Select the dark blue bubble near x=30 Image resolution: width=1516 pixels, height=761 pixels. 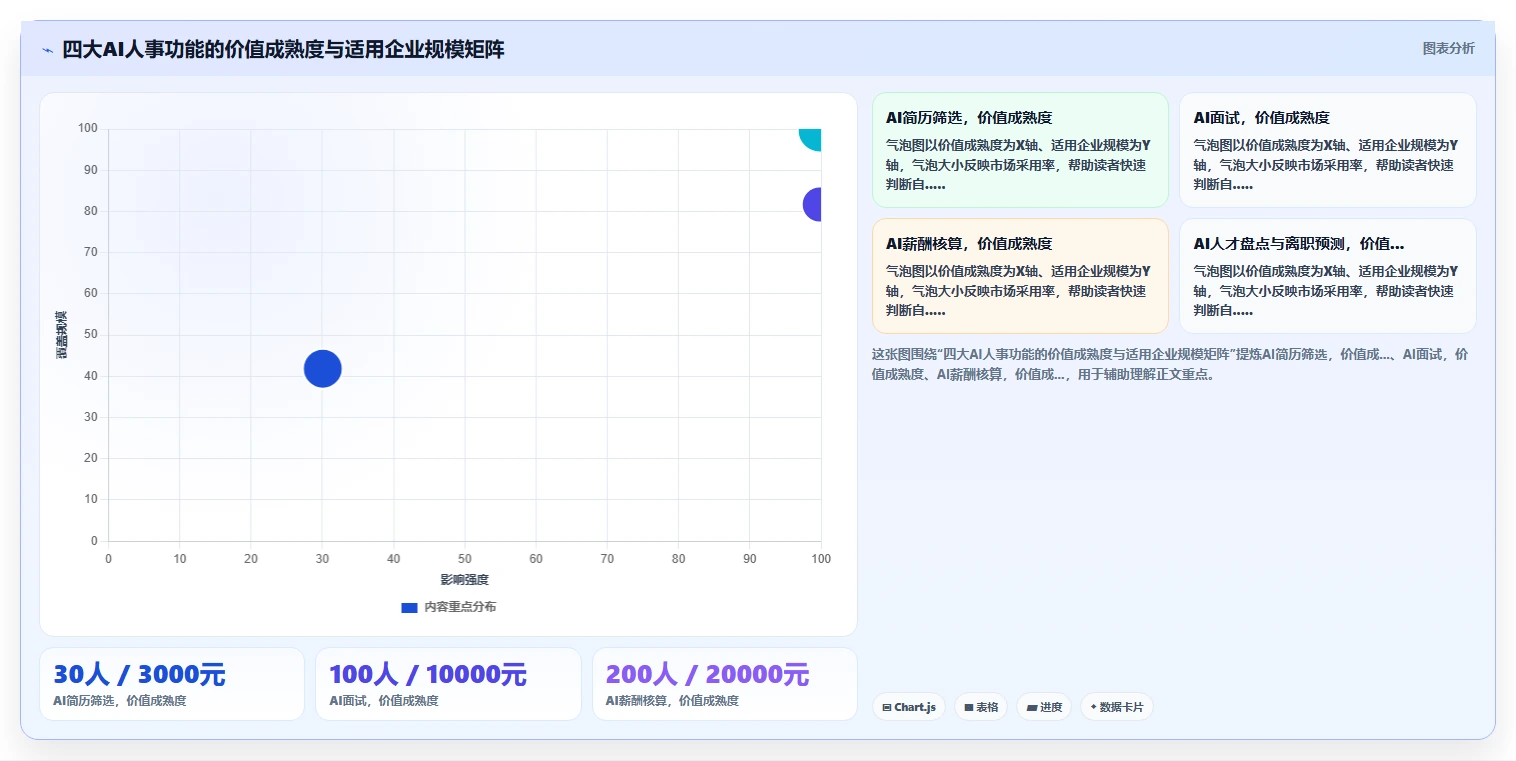pyautogui.click(x=322, y=368)
